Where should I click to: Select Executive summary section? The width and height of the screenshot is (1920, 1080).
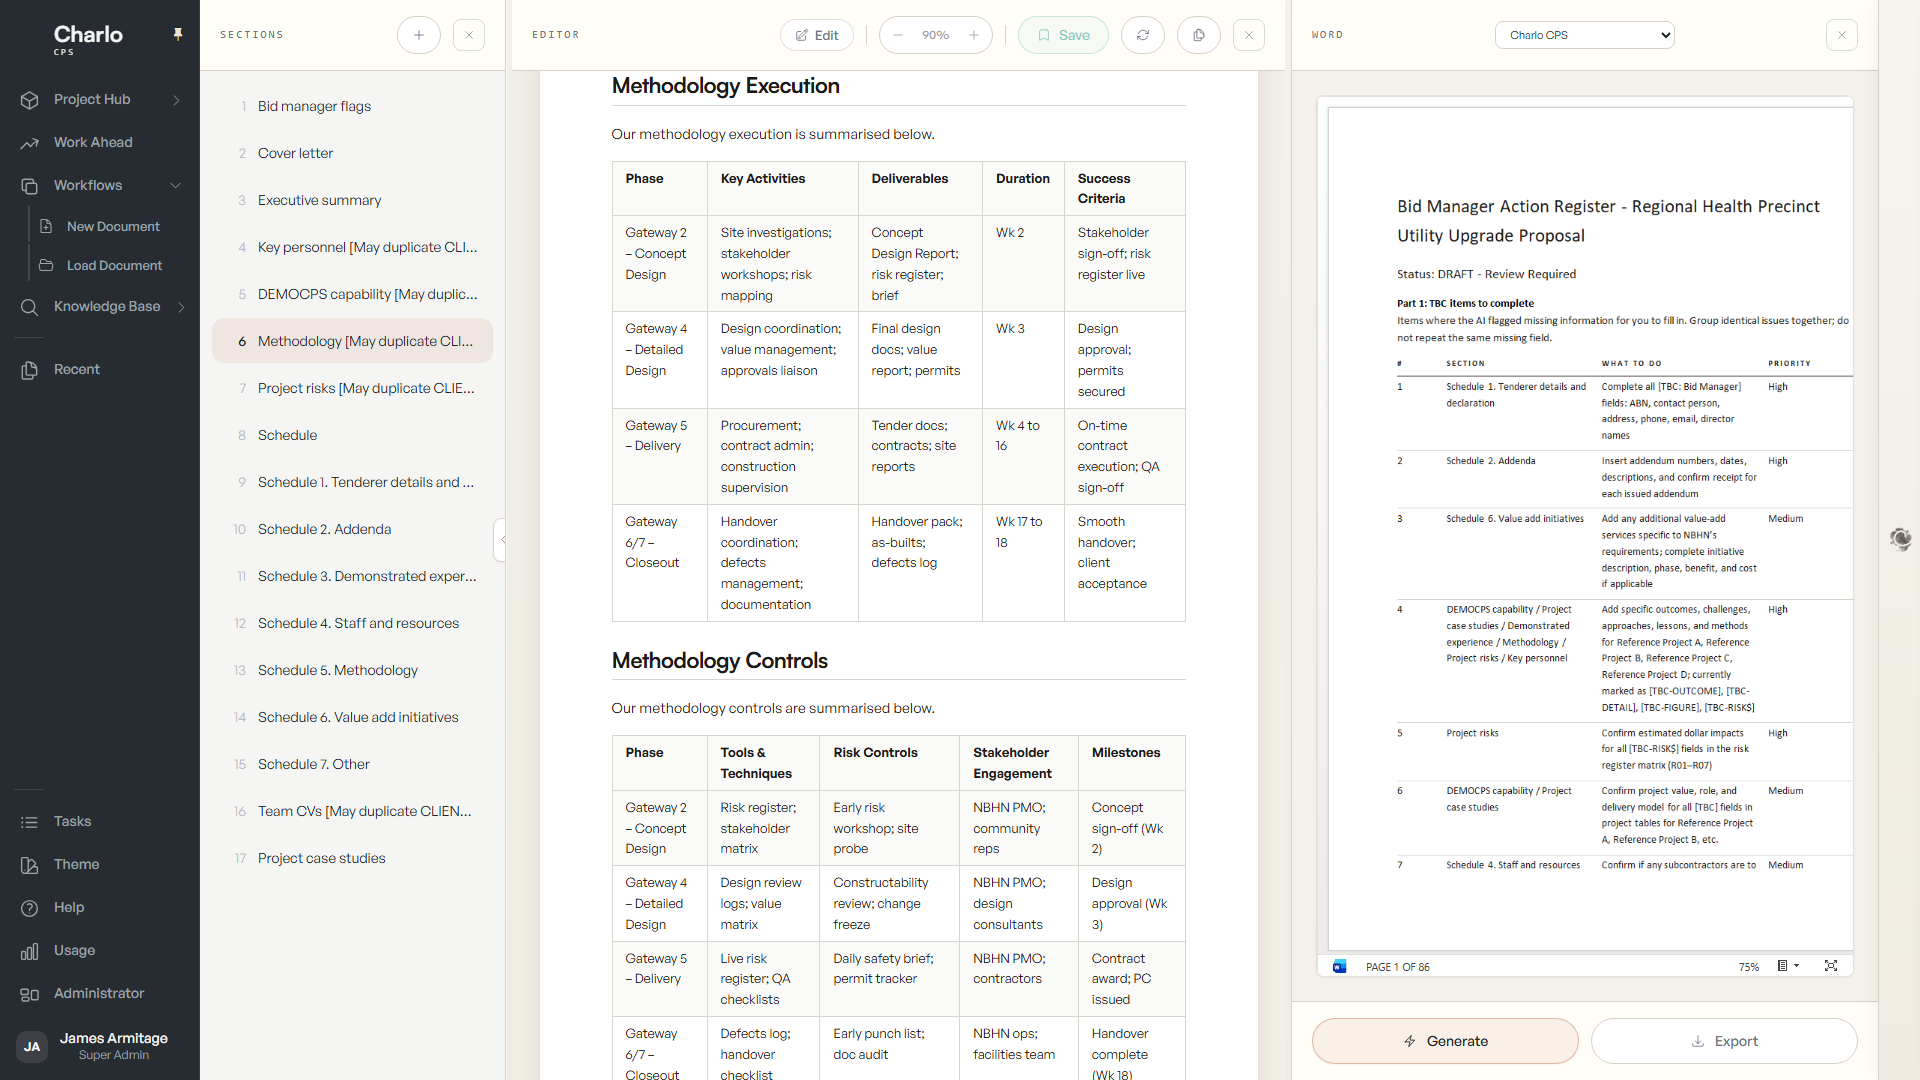pyautogui.click(x=352, y=200)
